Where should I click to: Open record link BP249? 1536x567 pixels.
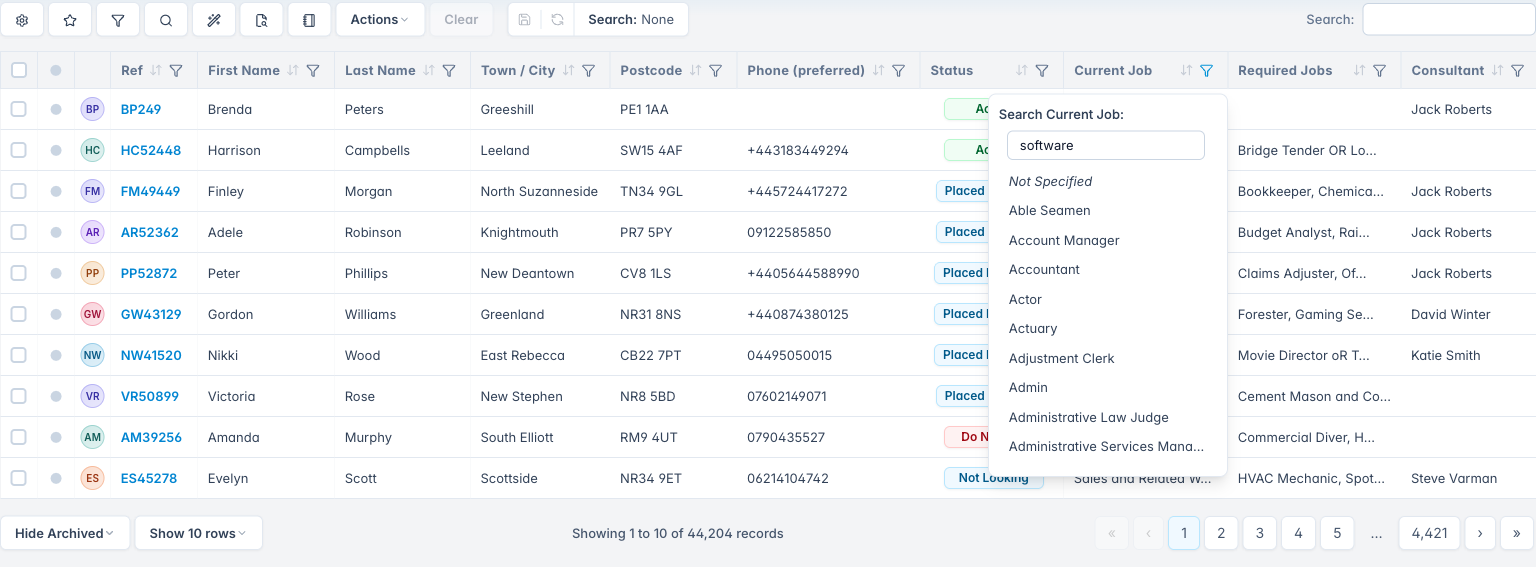tap(141, 109)
